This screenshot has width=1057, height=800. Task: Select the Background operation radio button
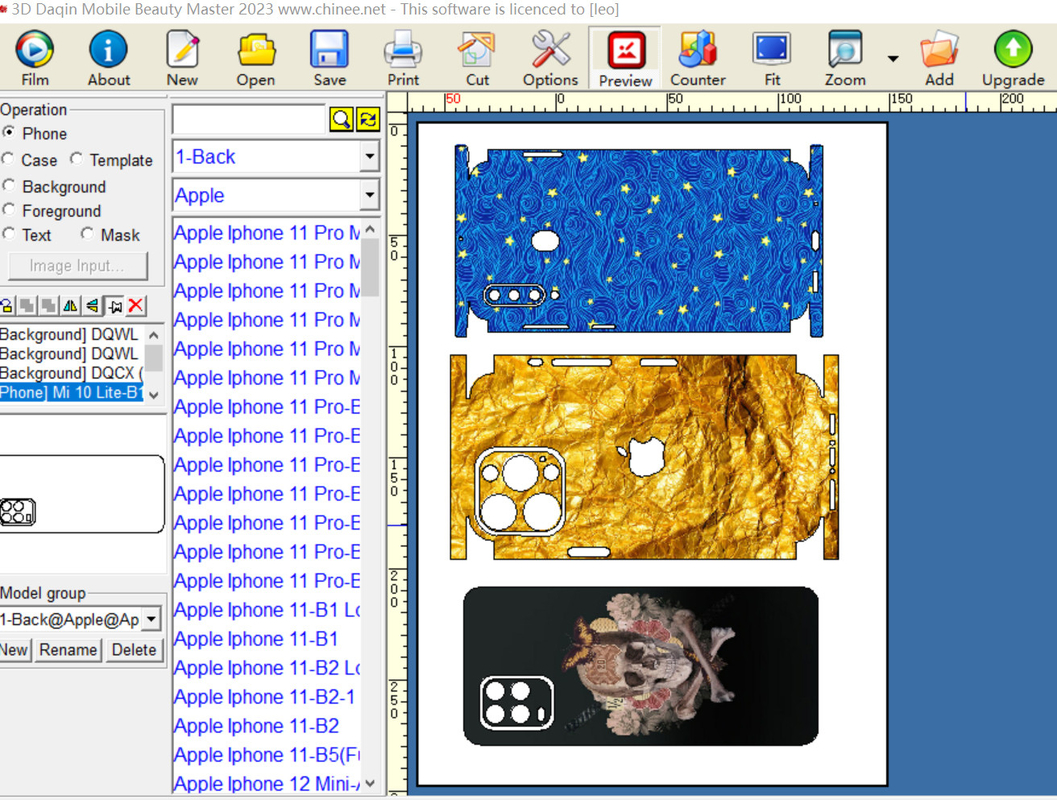point(9,187)
